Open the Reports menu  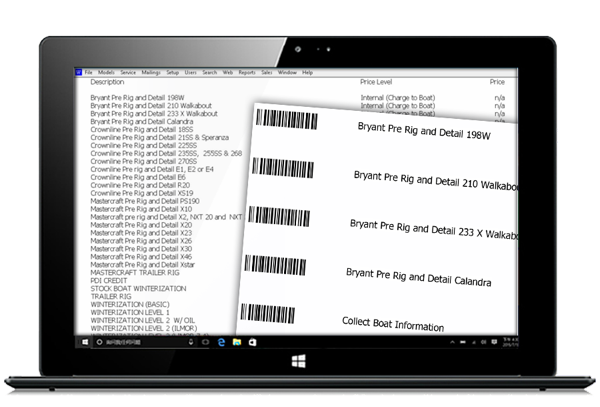(x=247, y=72)
